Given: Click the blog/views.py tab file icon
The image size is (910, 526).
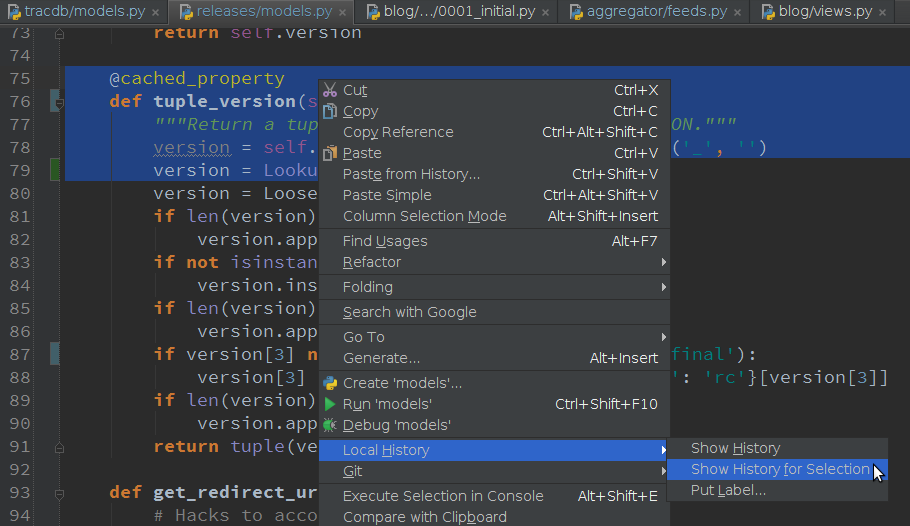Looking at the screenshot, I should [x=768, y=12].
